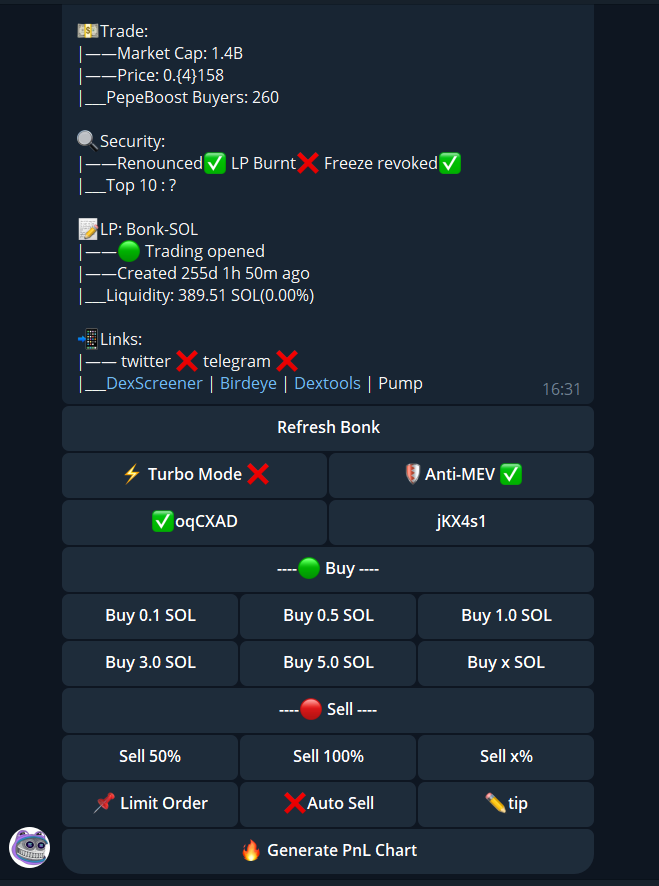Generate PnL Chart with fire icon
Image resolution: width=659 pixels, height=886 pixels.
(328, 851)
